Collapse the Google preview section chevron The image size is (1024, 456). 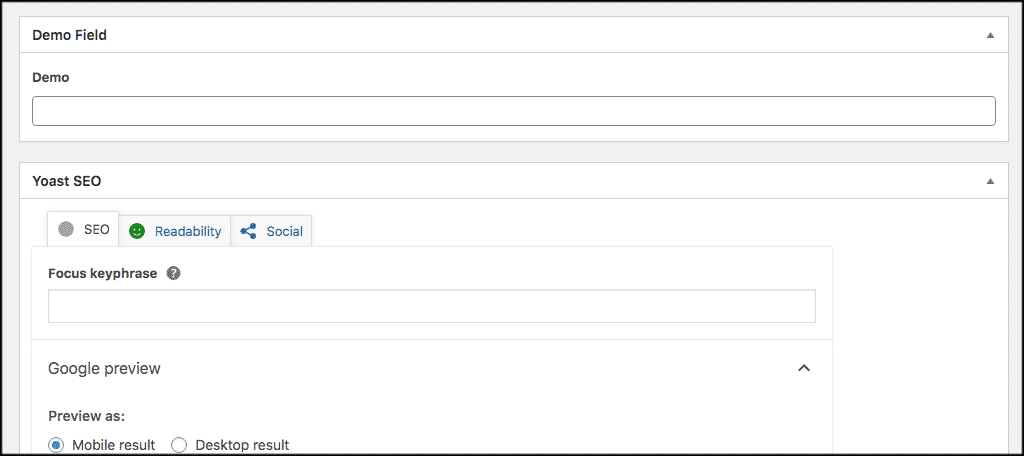coord(804,368)
